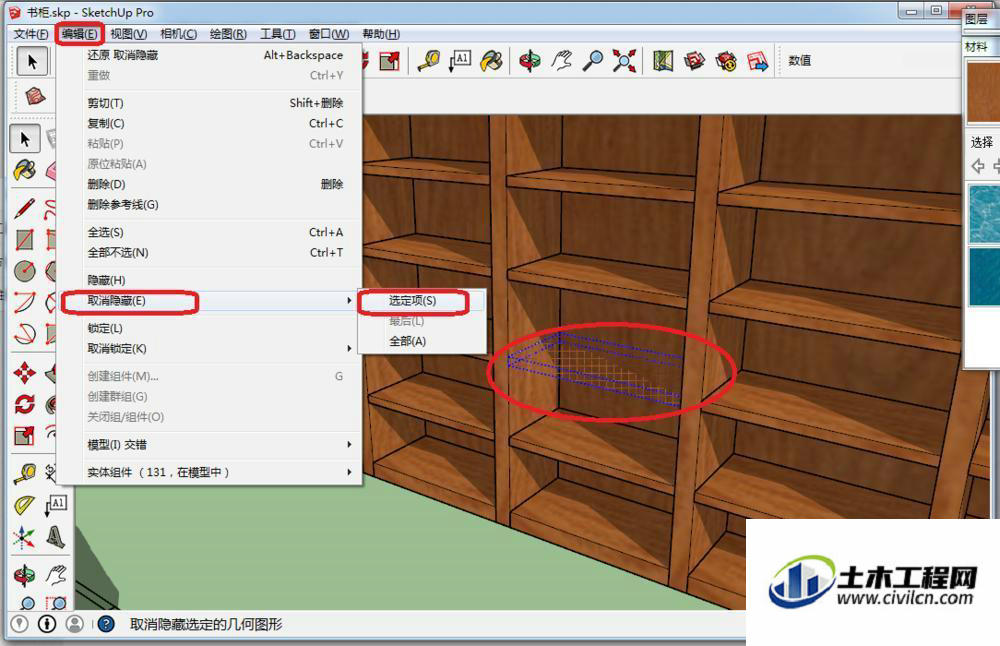1000x646 pixels.
Task: Click the user sign-in status icon
Action: [75, 624]
